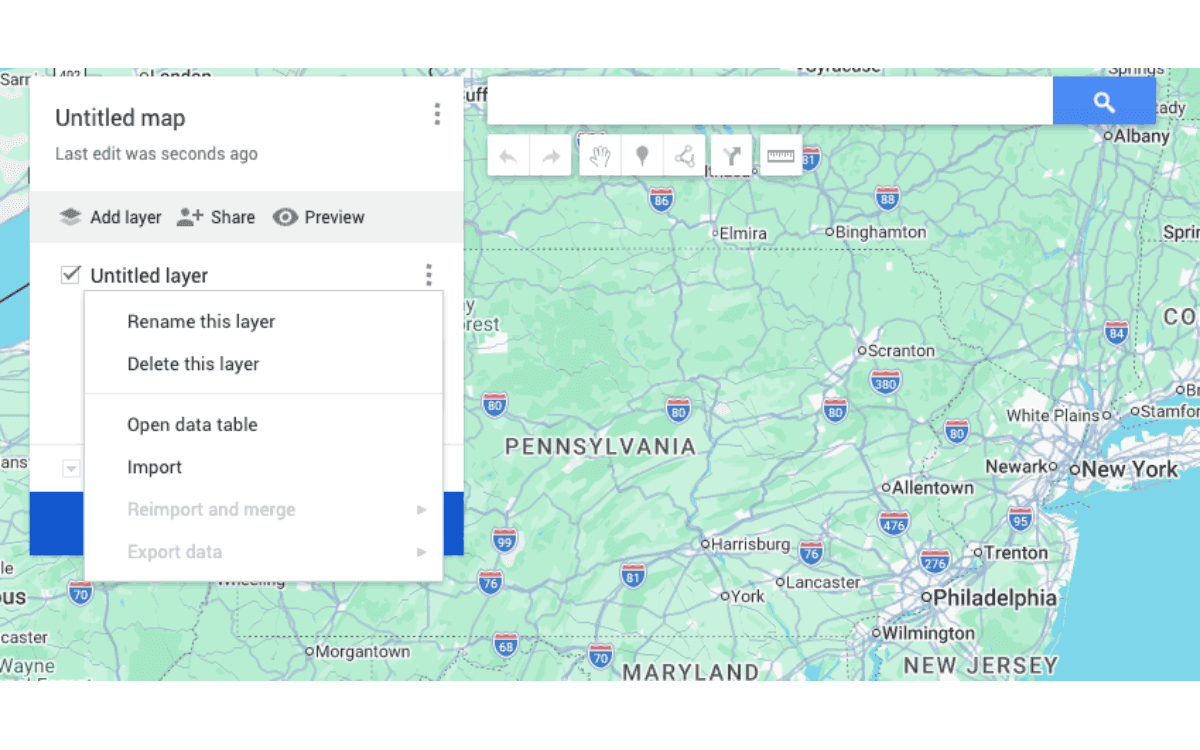
Task: Click the blue search magnifier button
Action: (1104, 101)
